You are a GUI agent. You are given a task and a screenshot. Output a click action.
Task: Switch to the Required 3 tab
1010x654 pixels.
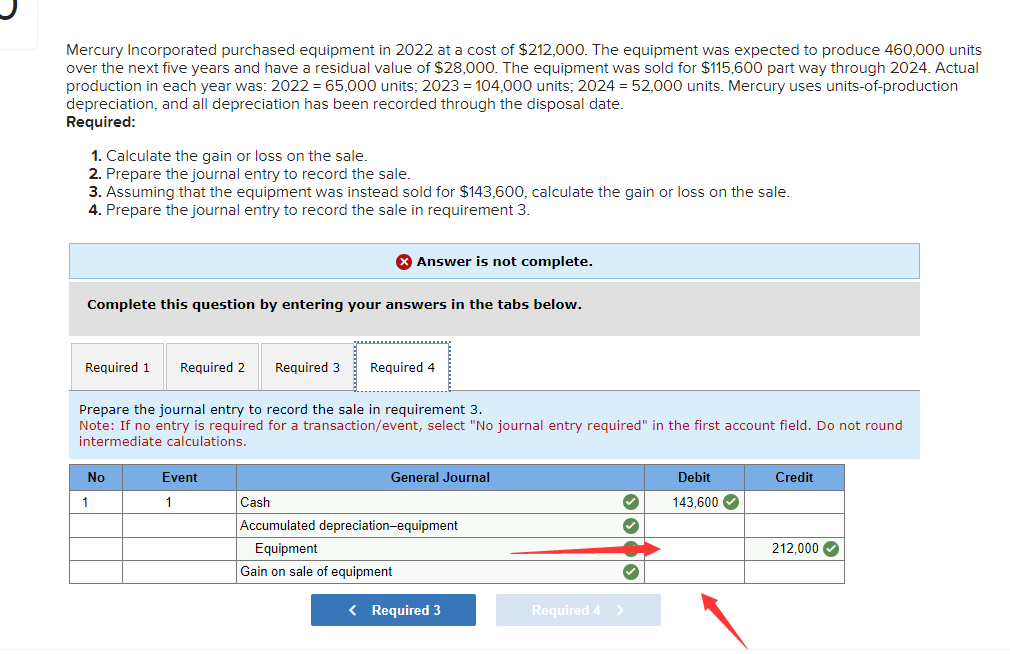click(x=307, y=367)
